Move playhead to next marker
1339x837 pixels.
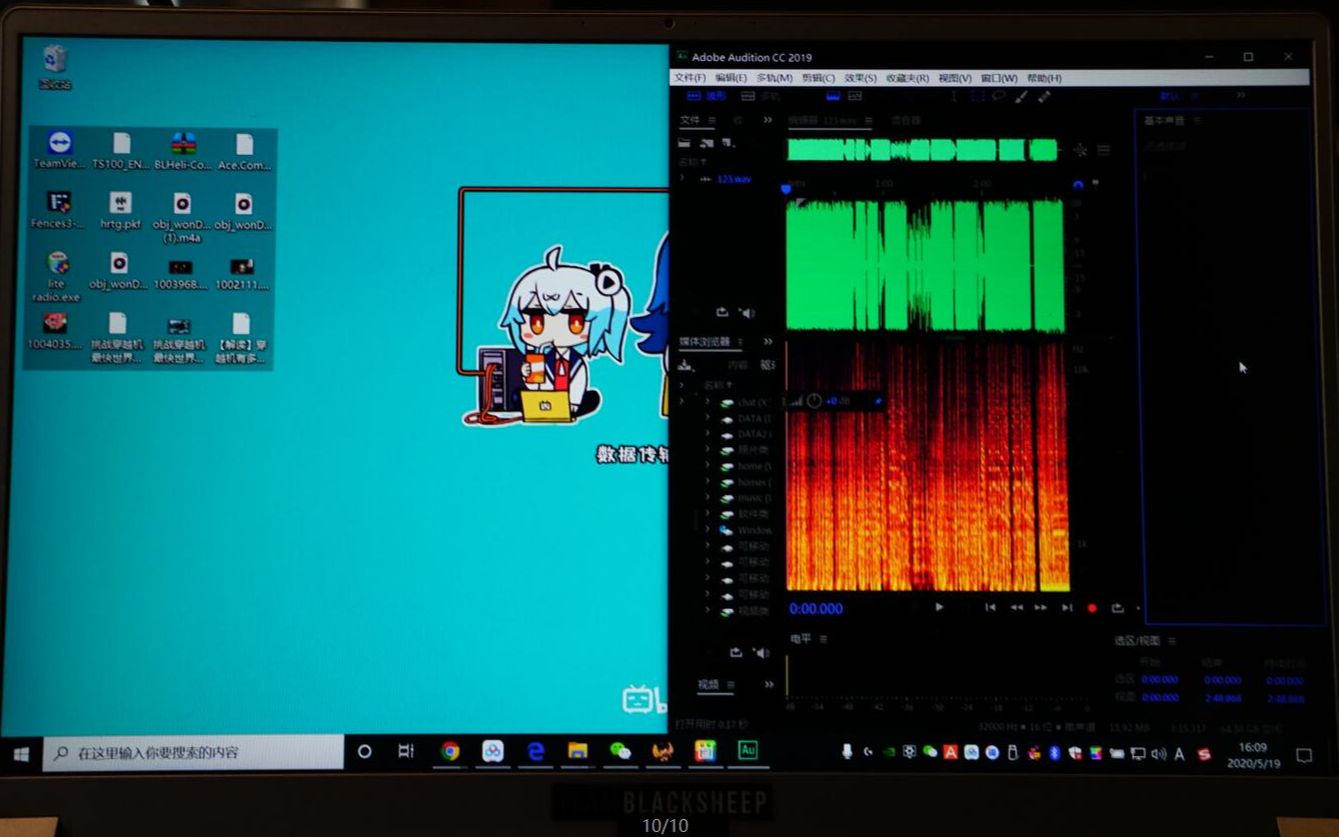pos(1067,607)
